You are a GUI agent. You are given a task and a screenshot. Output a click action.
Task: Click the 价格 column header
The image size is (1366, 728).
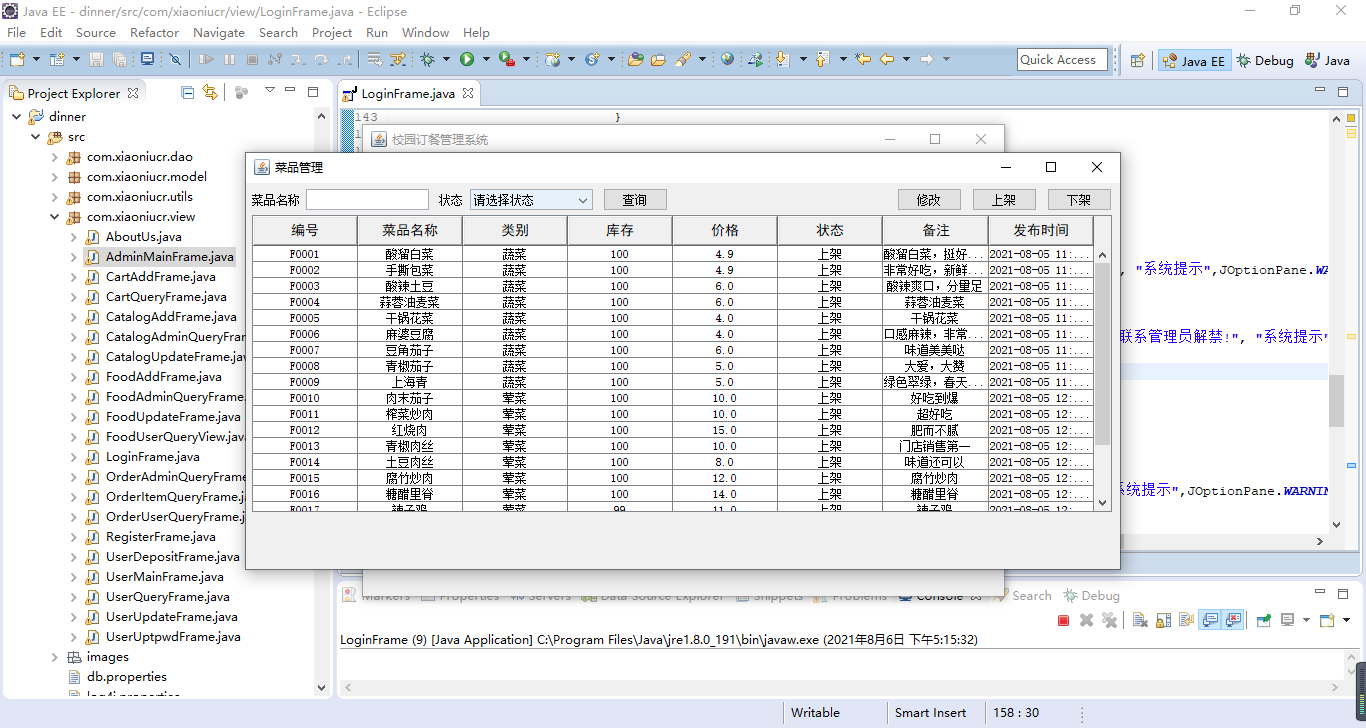(725, 230)
